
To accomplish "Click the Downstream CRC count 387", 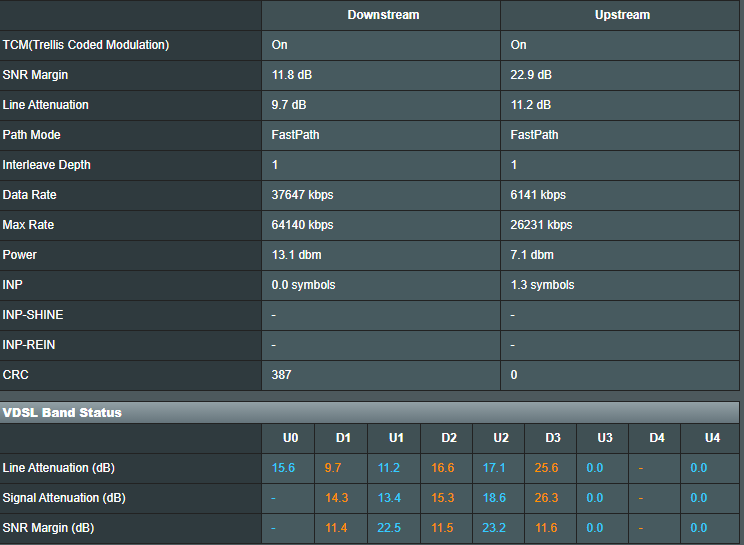I will pyautogui.click(x=282, y=375).
